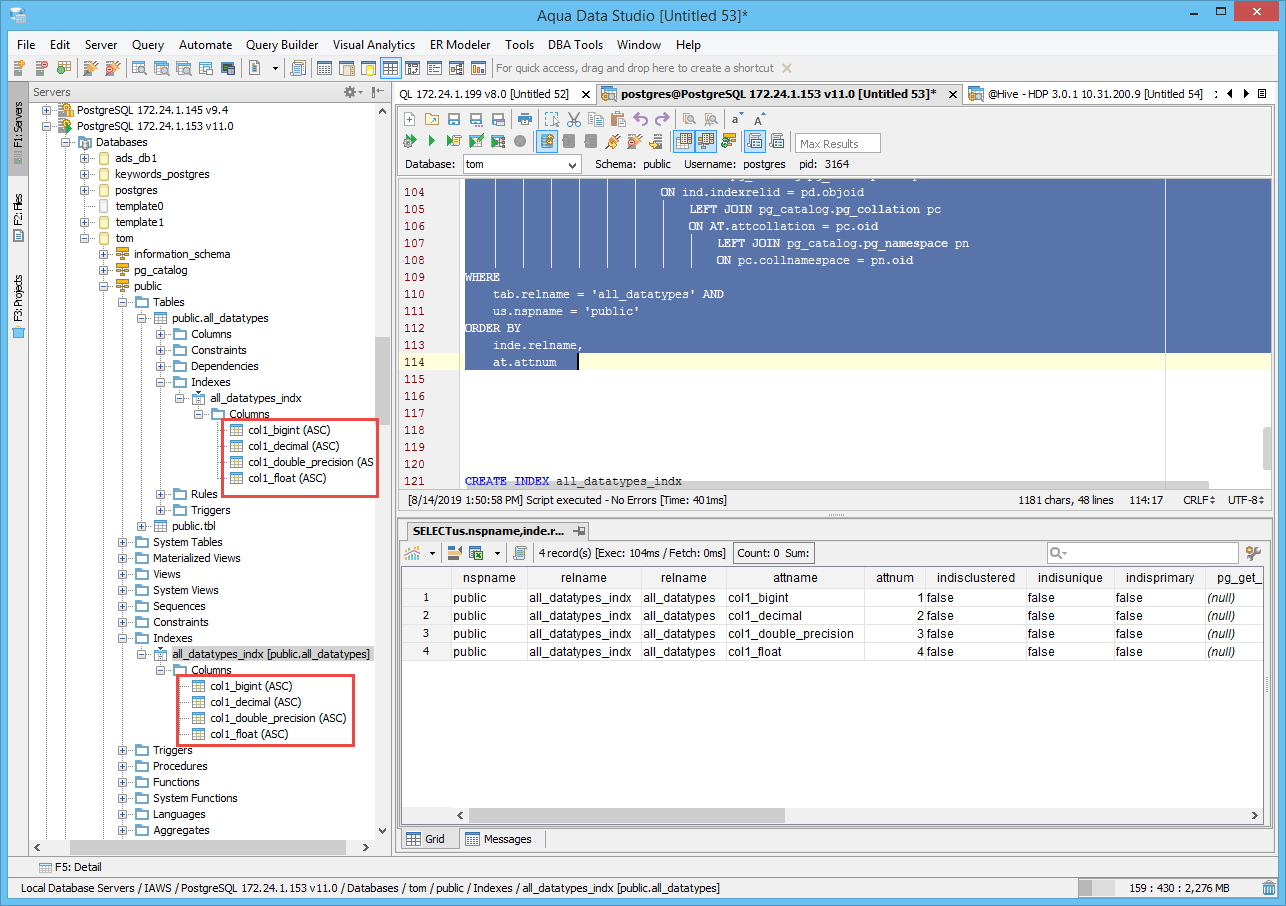This screenshot has height=906, width=1286.
Task: Expand the information_schema node
Action: [x=103, y=254]
